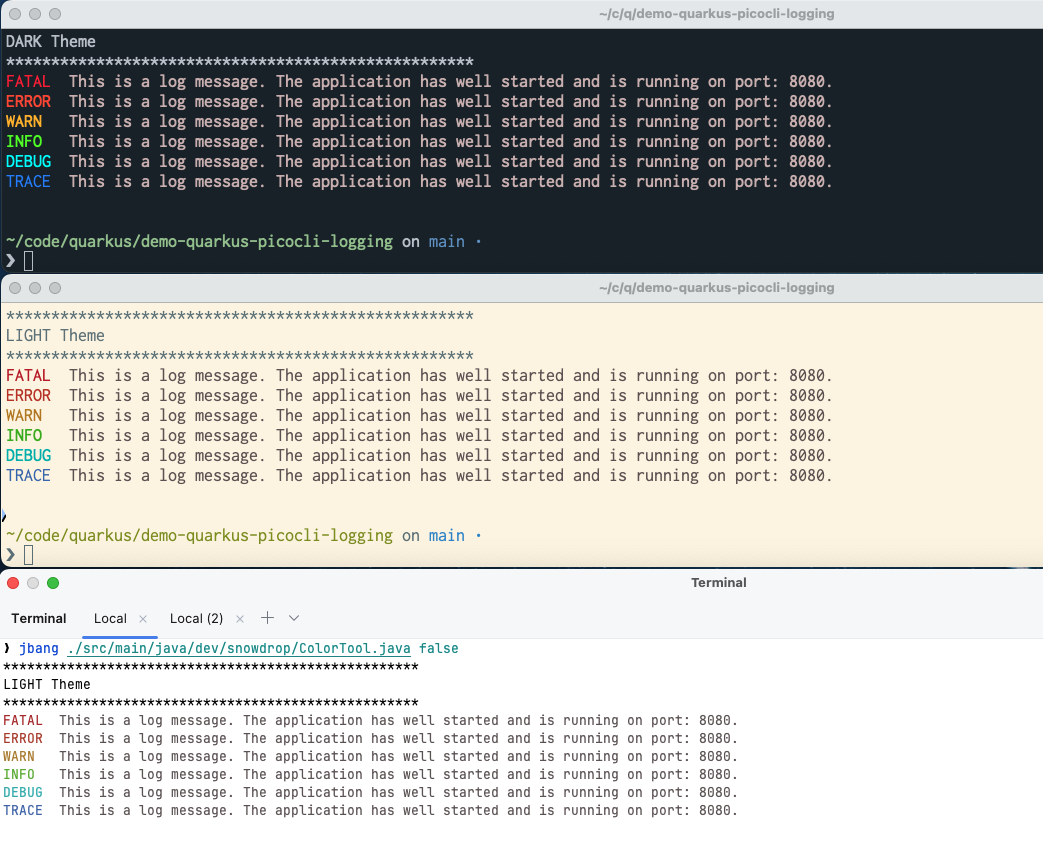
Task: Select the "Local" terminal tab
Action: (110, 619)
